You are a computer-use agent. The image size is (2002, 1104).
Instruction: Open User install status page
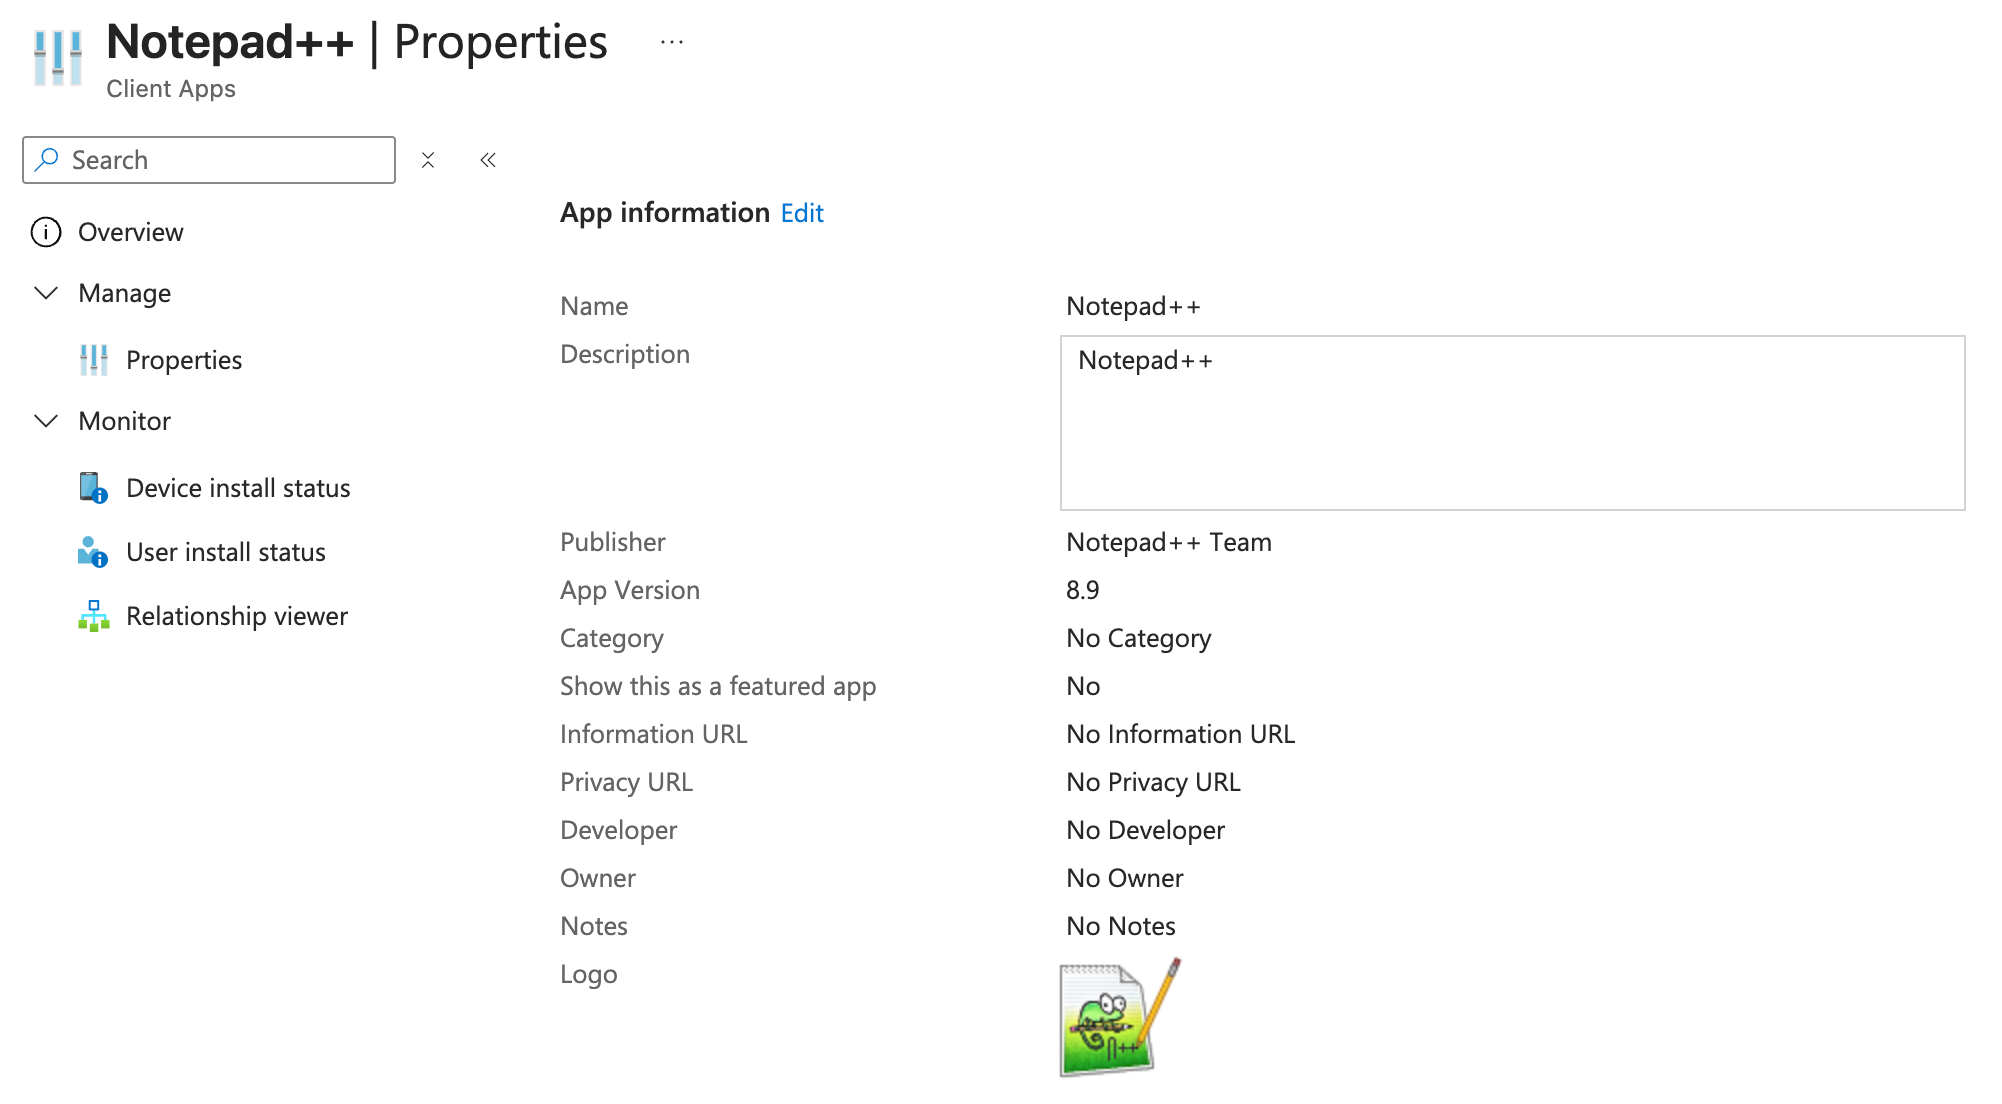tap(226, 552)
